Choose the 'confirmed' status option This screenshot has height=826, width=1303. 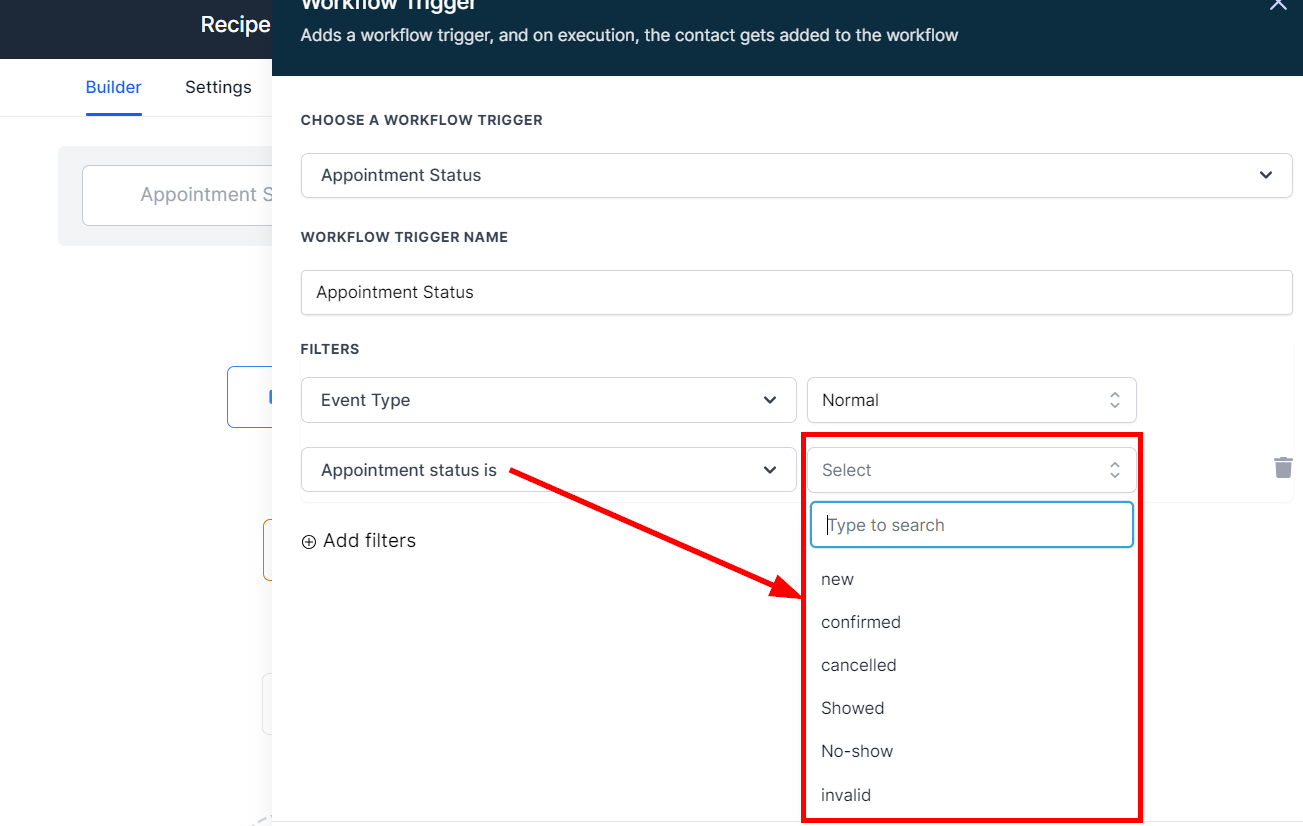tap(861, 622)
